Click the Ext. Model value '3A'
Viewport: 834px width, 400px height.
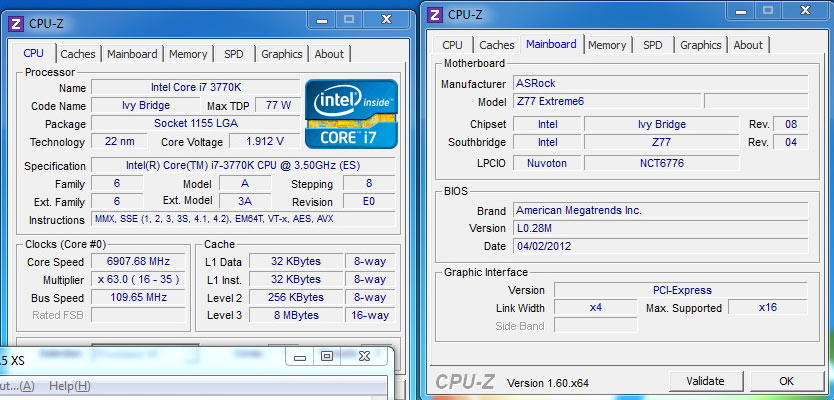click(245, 201)
